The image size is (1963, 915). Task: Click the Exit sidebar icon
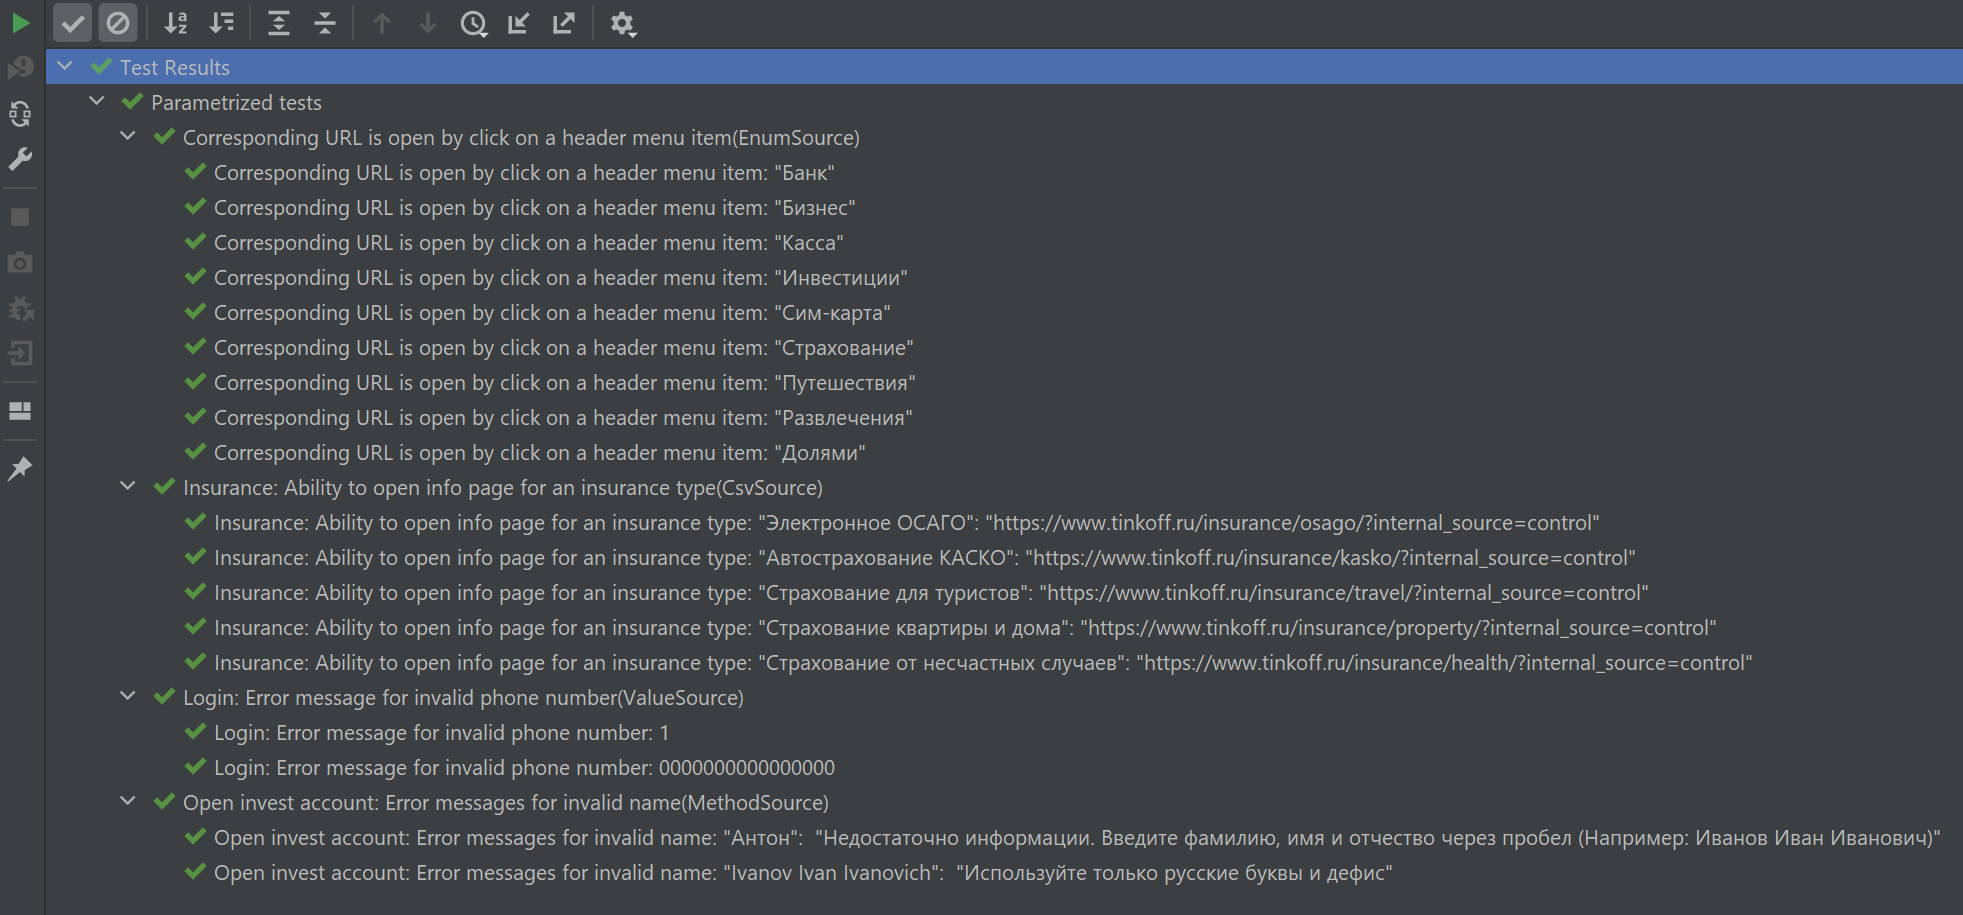[x=20, y=353]
